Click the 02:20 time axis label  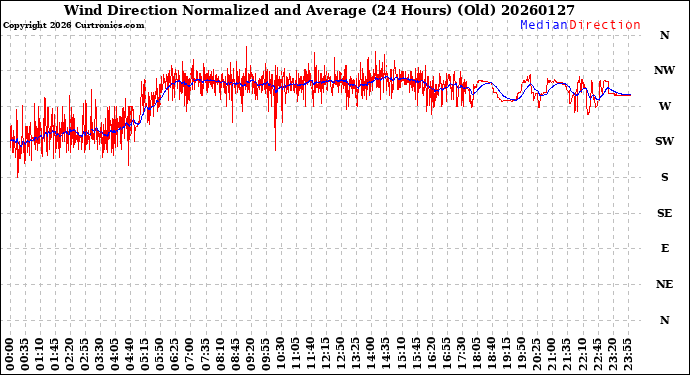pos(70,355)
